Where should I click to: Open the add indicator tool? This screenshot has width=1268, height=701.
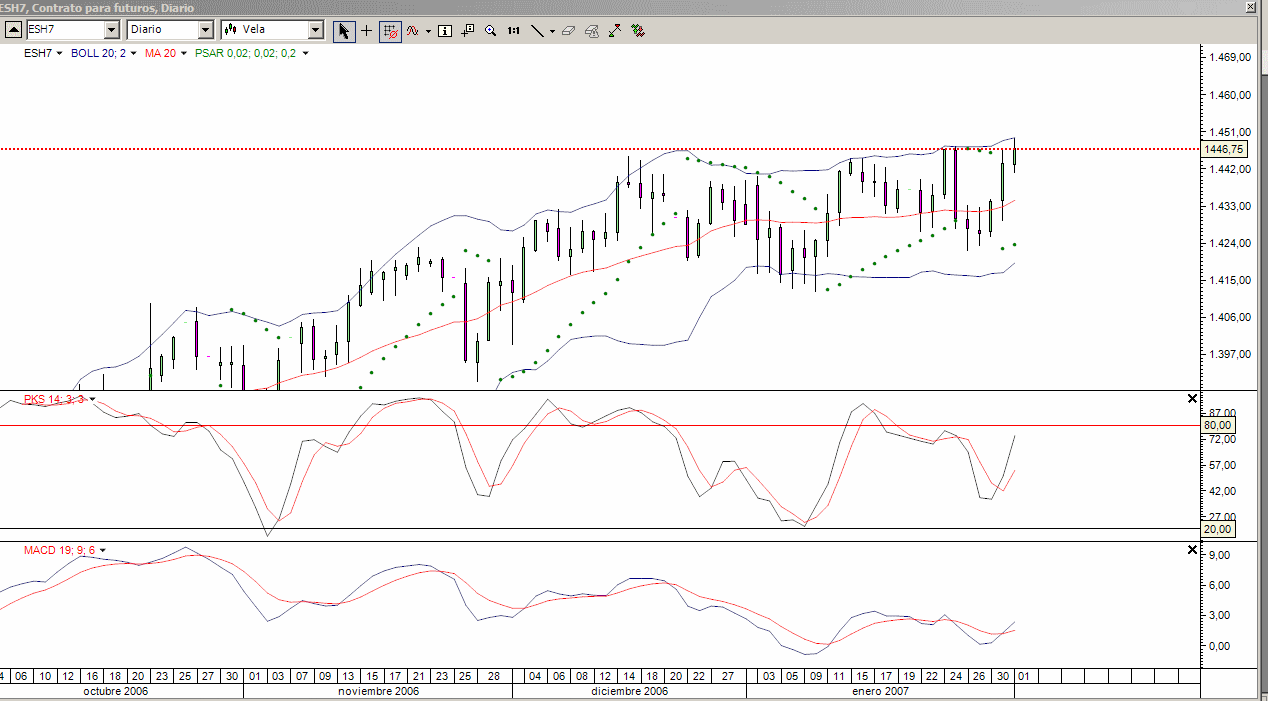412,31
